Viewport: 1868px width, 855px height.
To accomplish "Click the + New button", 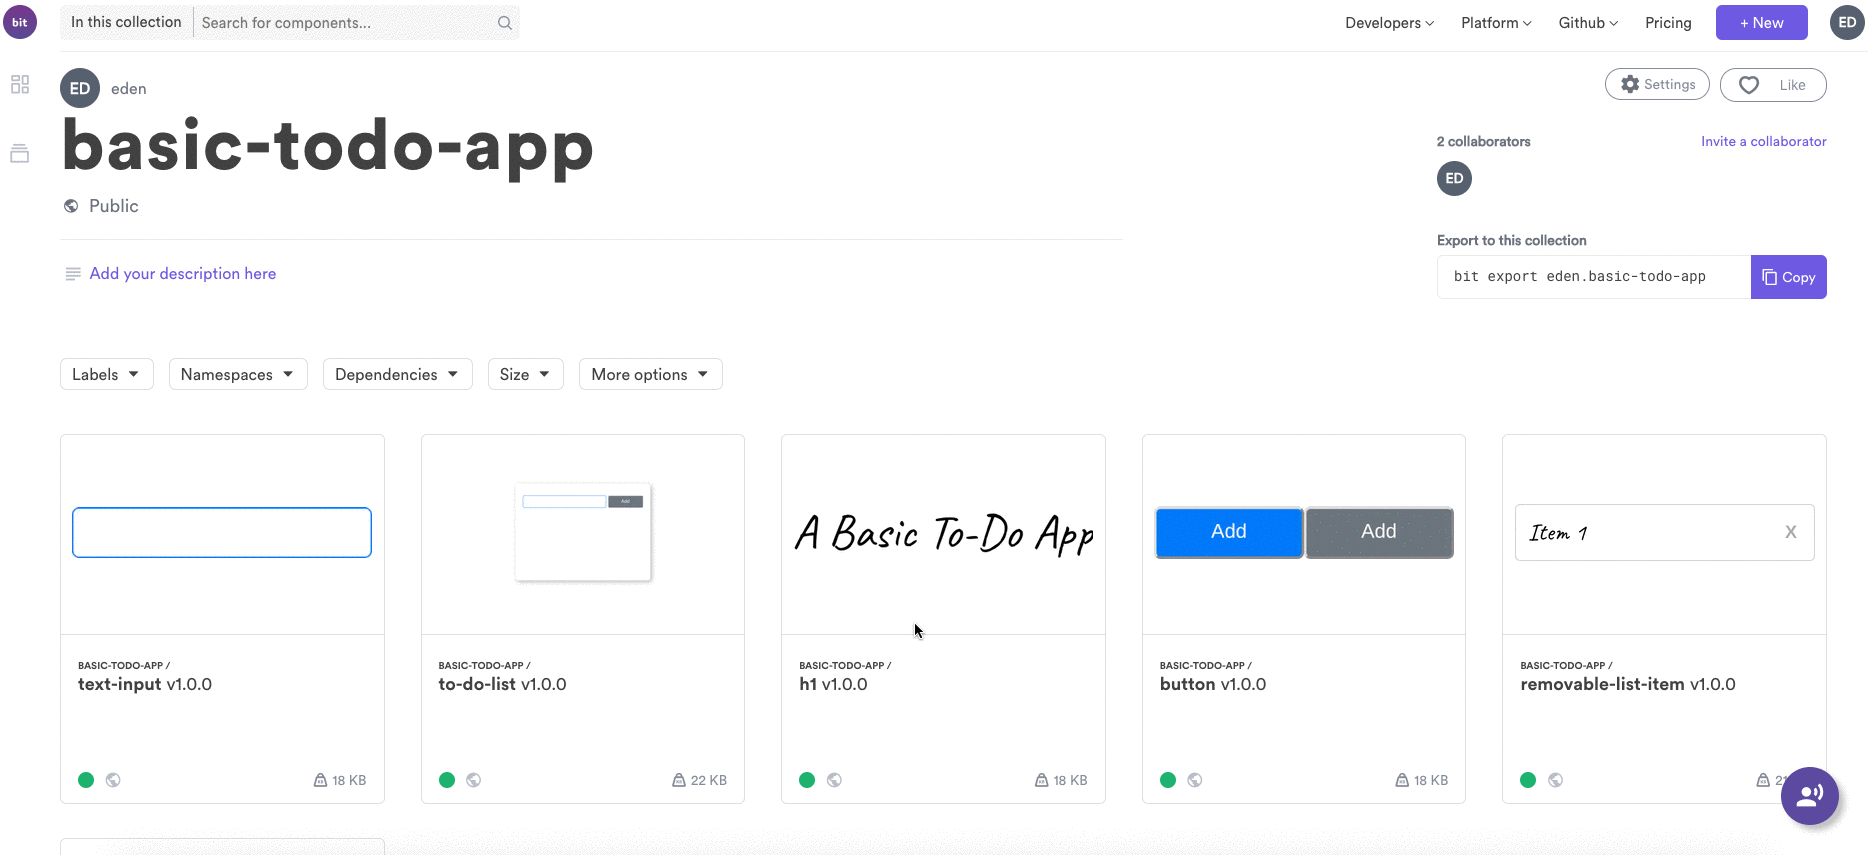I will pyautogui.click(x=1762, y=23).
